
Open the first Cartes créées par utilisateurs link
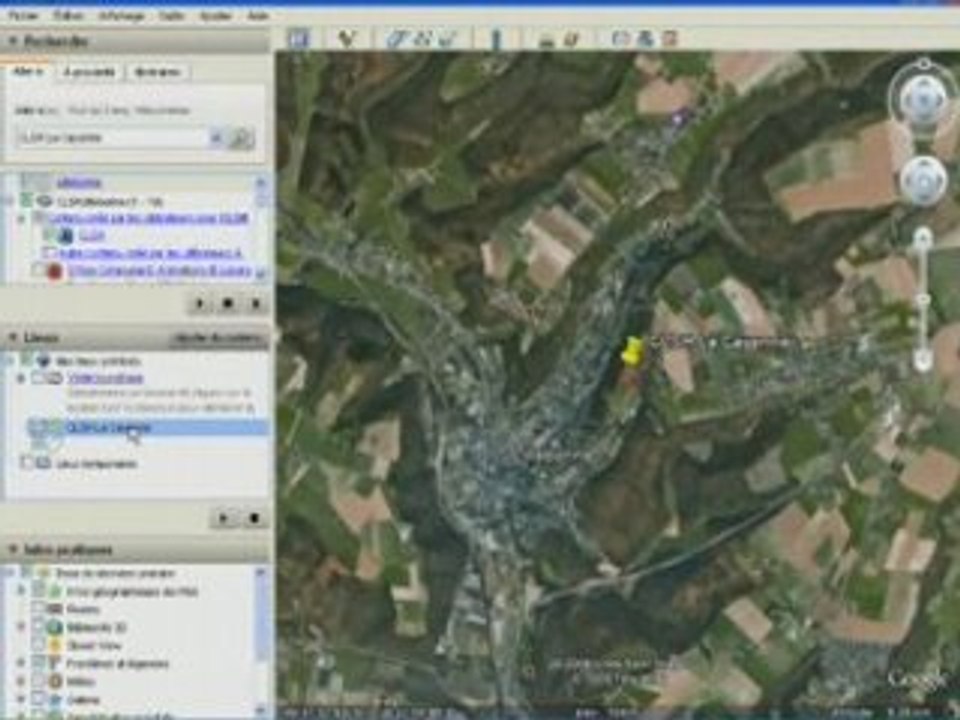point(148,217)
